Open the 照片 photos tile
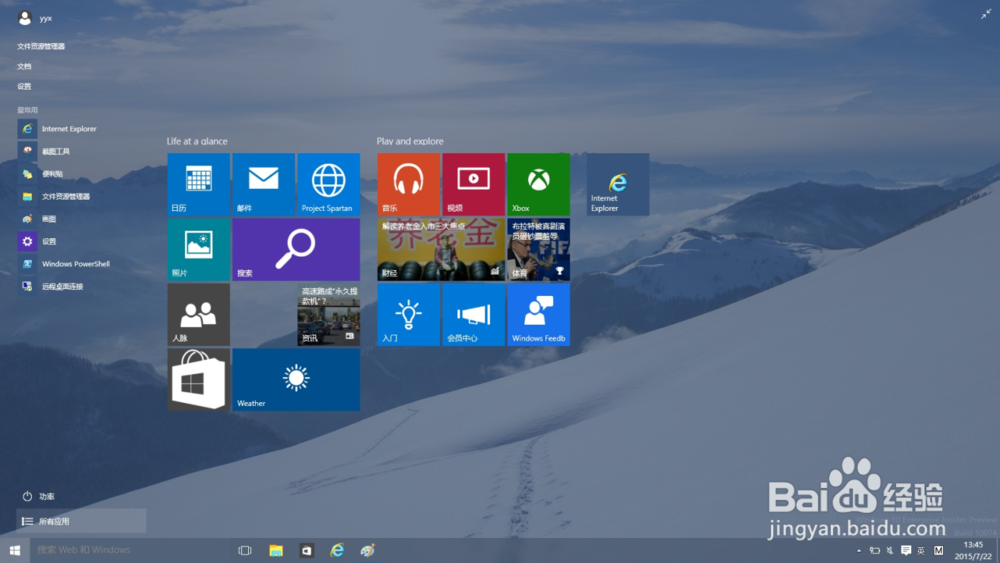Screen dimensions: 1000x563 [198, 249]
